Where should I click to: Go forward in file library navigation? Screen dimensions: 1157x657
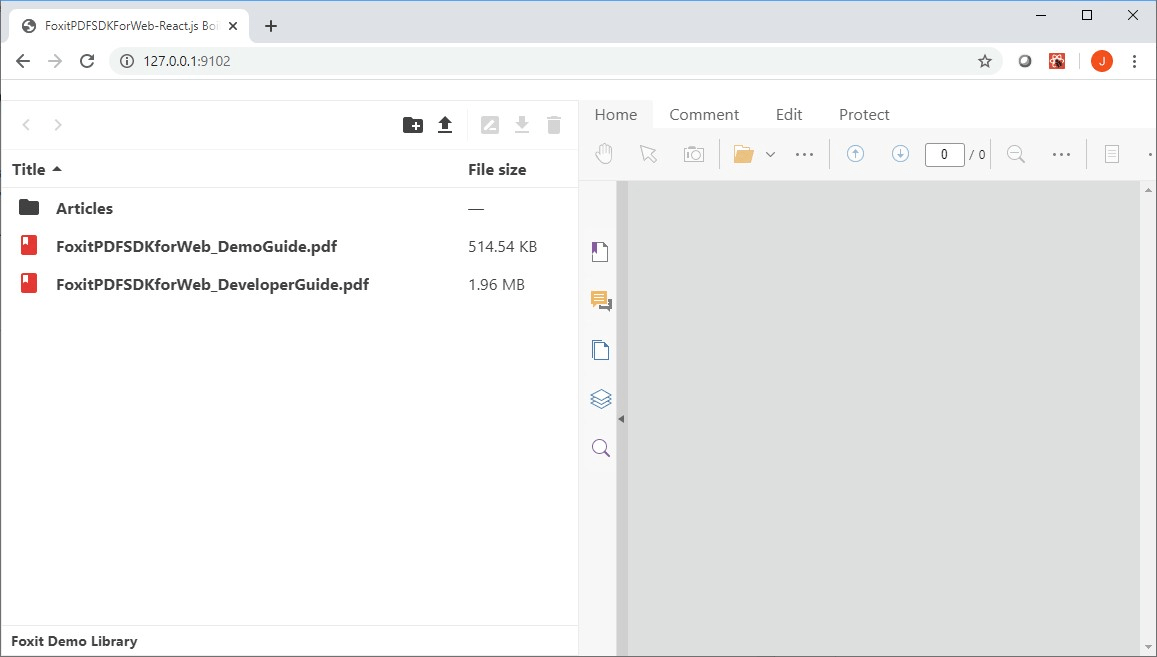coord(58,125)
